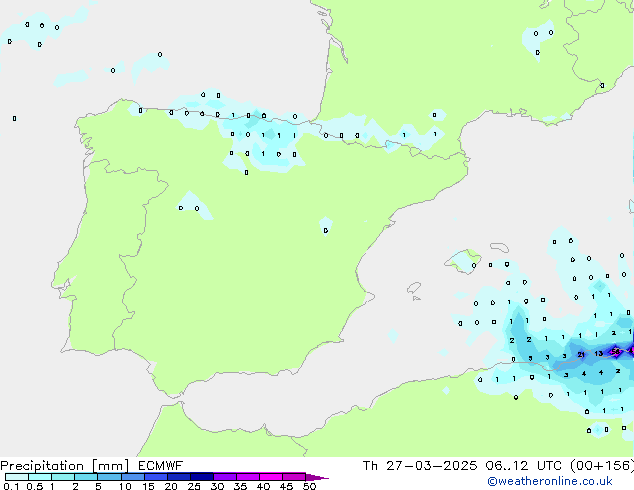Click the 'Precipitation' title text
This screenshot has height=490, width=634.
(42, 466)
